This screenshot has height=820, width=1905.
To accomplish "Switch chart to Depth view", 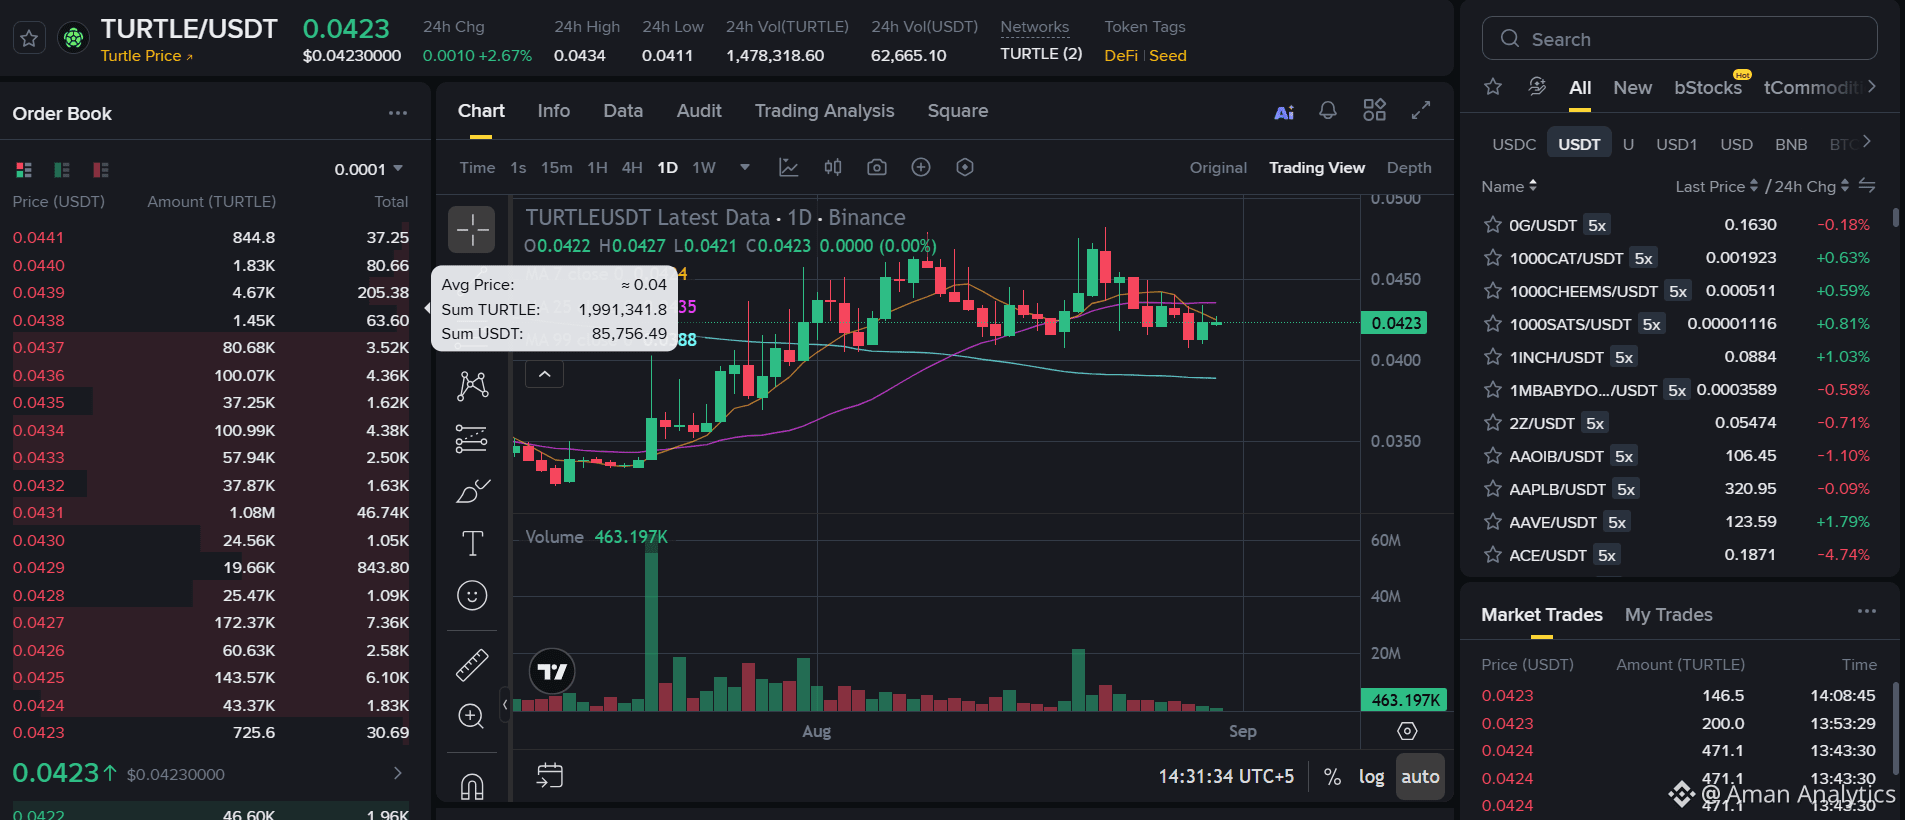I will [x=1409, y=168].
